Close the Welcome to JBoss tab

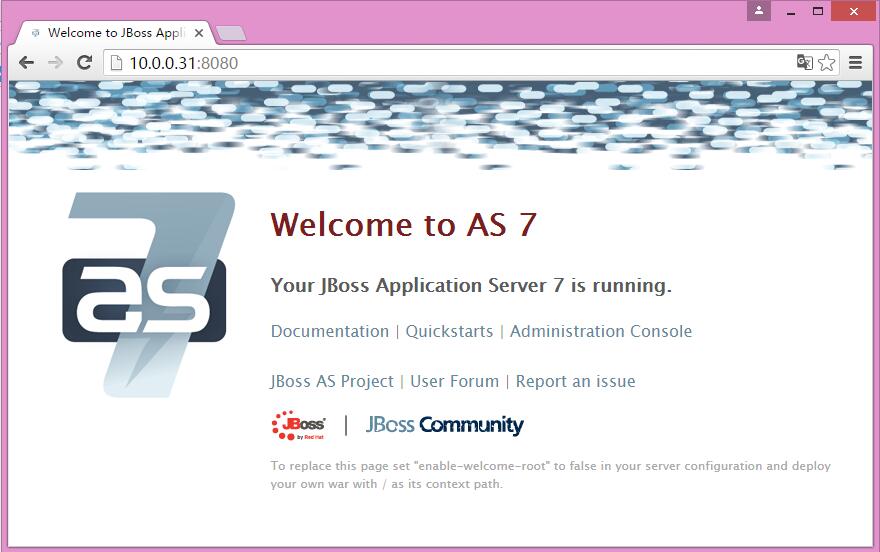[199, 33]
